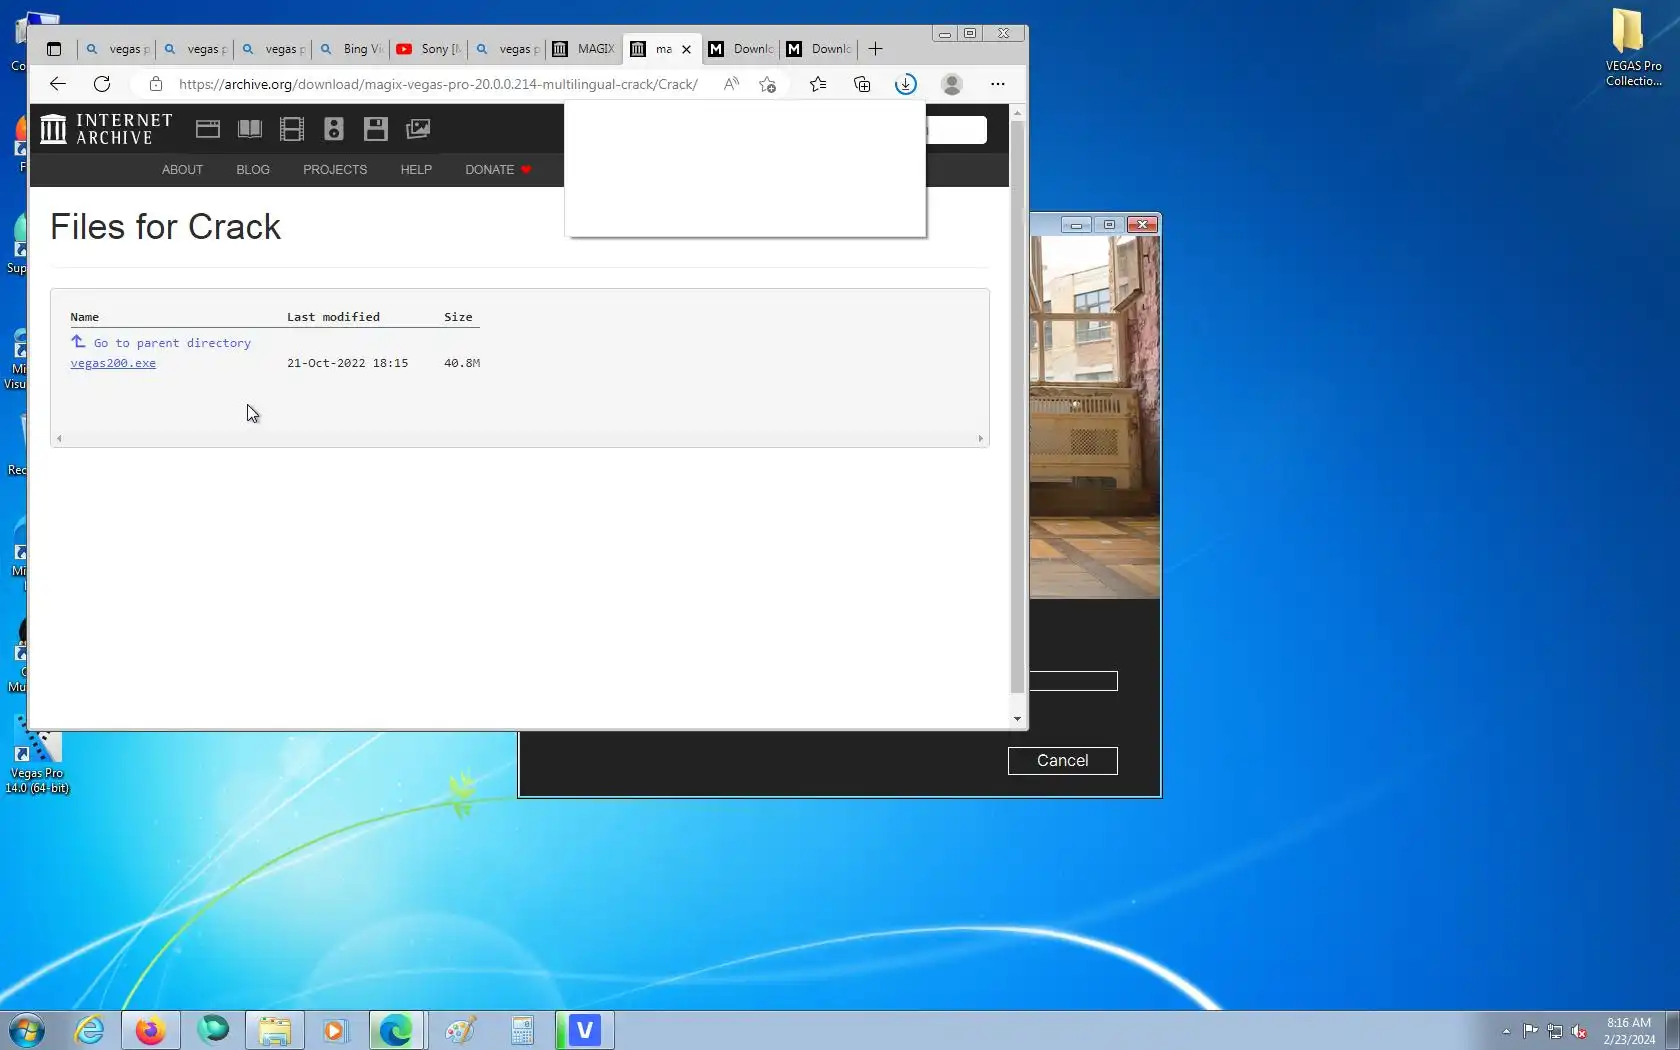This screenshot has width=1680, height=1050.
Task: Open Calculator from the taskbar
Action: [522, 1030]
